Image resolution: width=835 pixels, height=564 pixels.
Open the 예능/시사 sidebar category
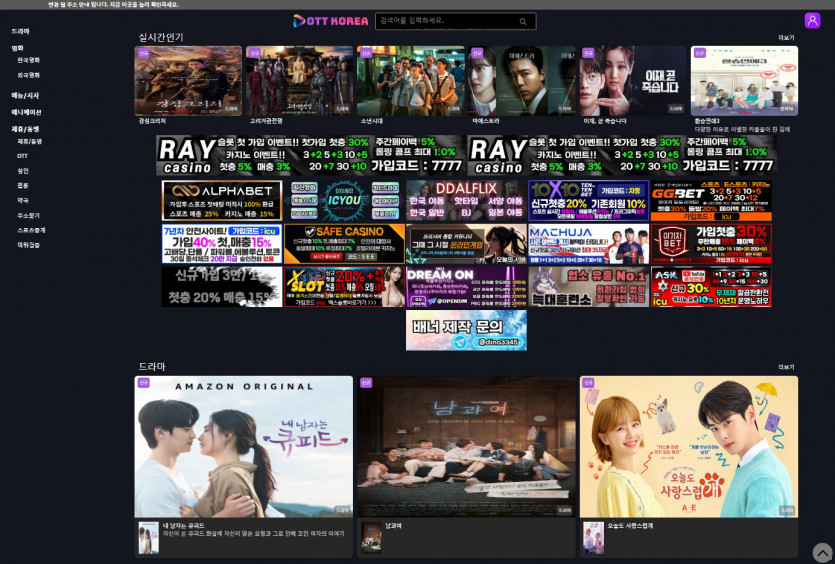[x=25, y=95]
